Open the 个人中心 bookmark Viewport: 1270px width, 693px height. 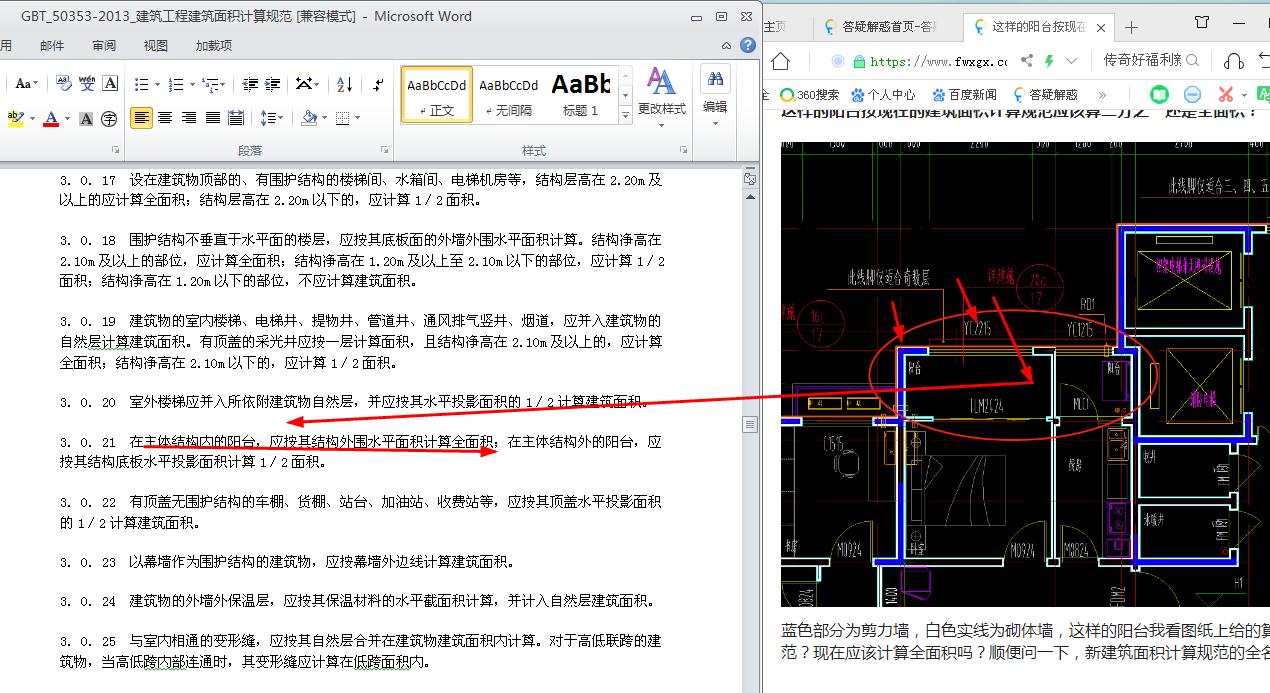coord(883,94)
